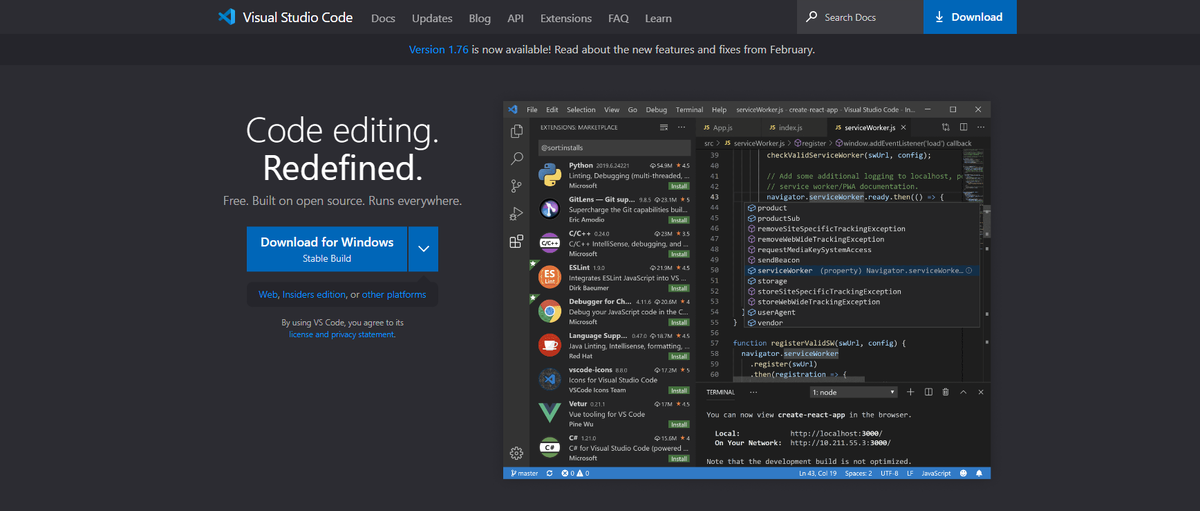The image size is (1200, 511).
Task: Open the Learn nav item
Action: click(x=658, y=18)
